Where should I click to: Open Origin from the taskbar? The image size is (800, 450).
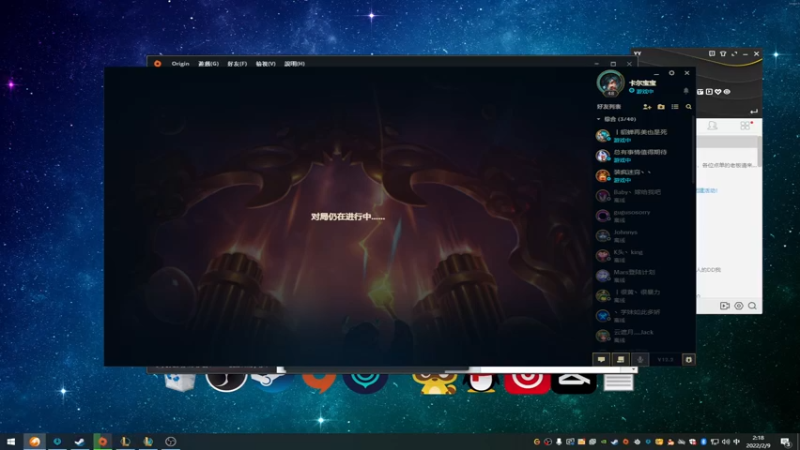(x=103, y=441)
